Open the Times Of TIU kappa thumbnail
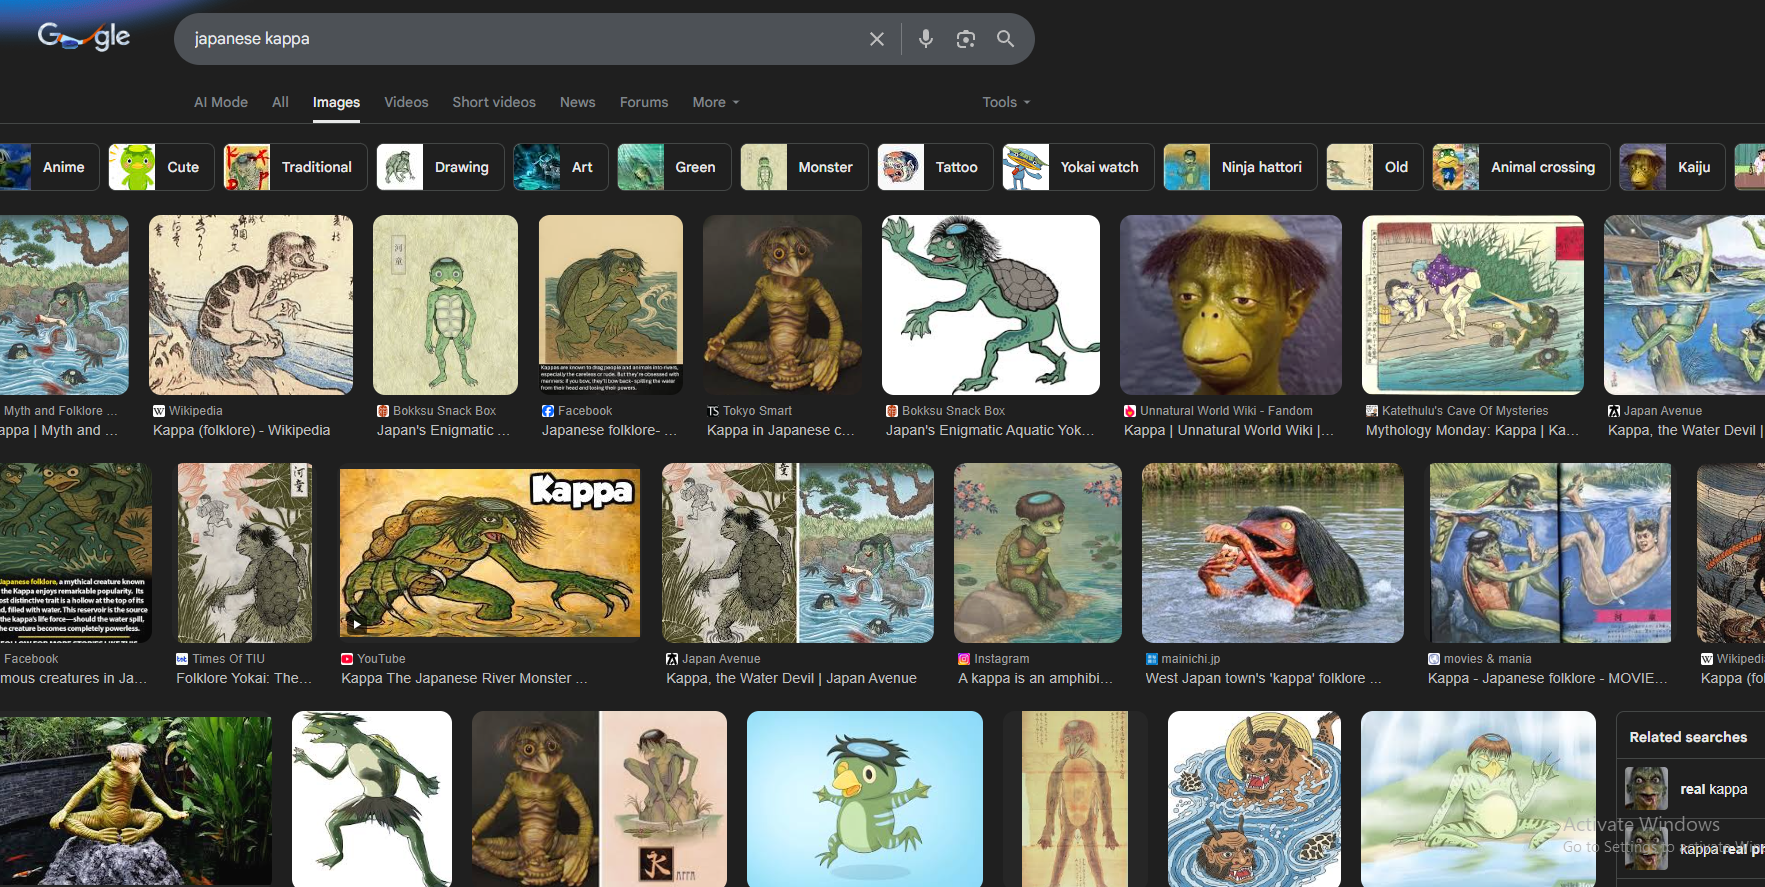The width and height of the screenshot is (1765, 887). click(245, 553)
